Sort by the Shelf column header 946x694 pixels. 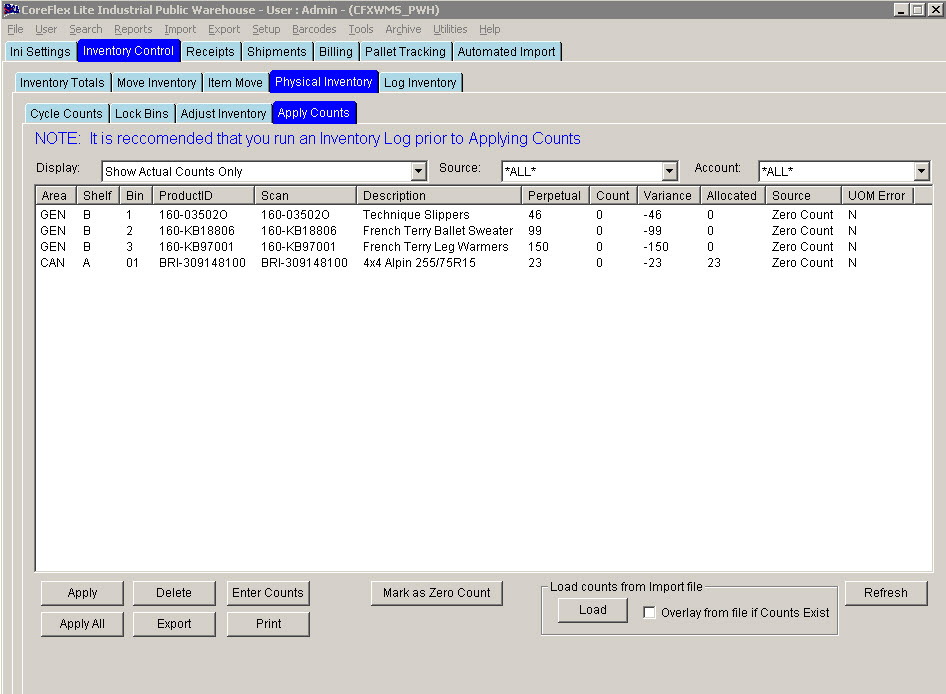point(97,196)
